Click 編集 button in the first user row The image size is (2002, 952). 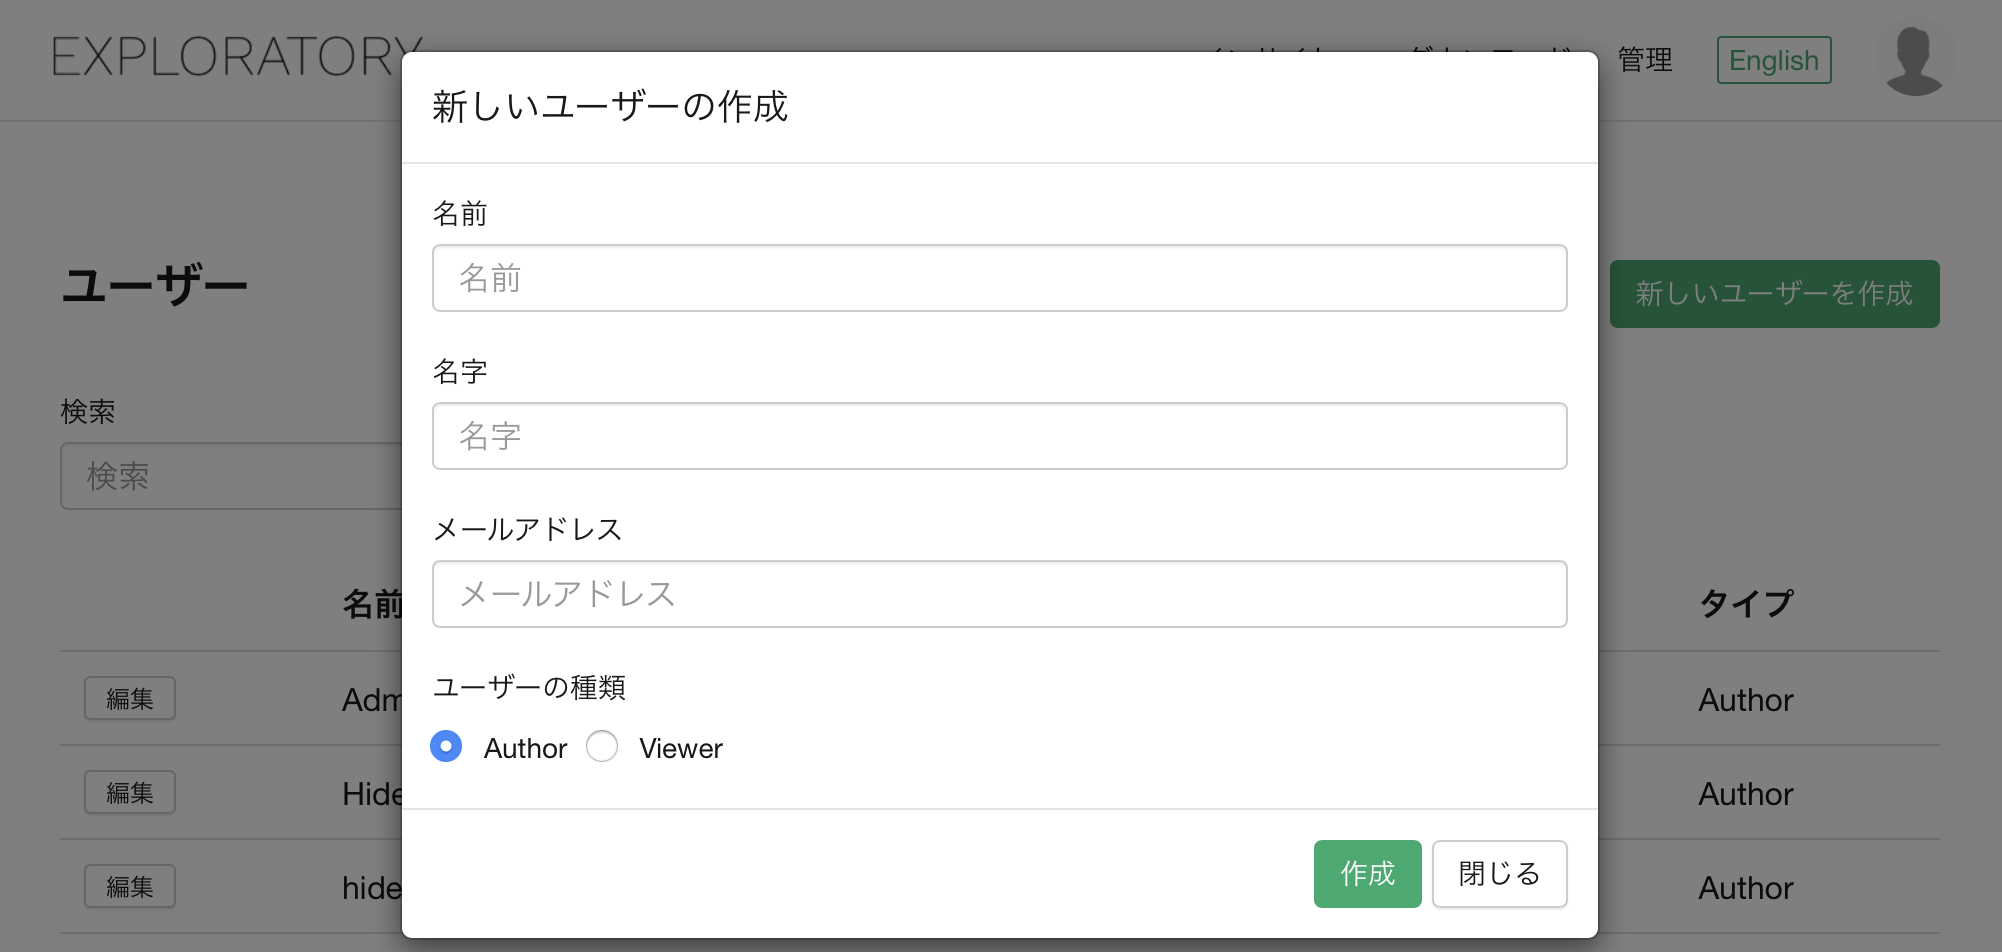click(130, 698)
